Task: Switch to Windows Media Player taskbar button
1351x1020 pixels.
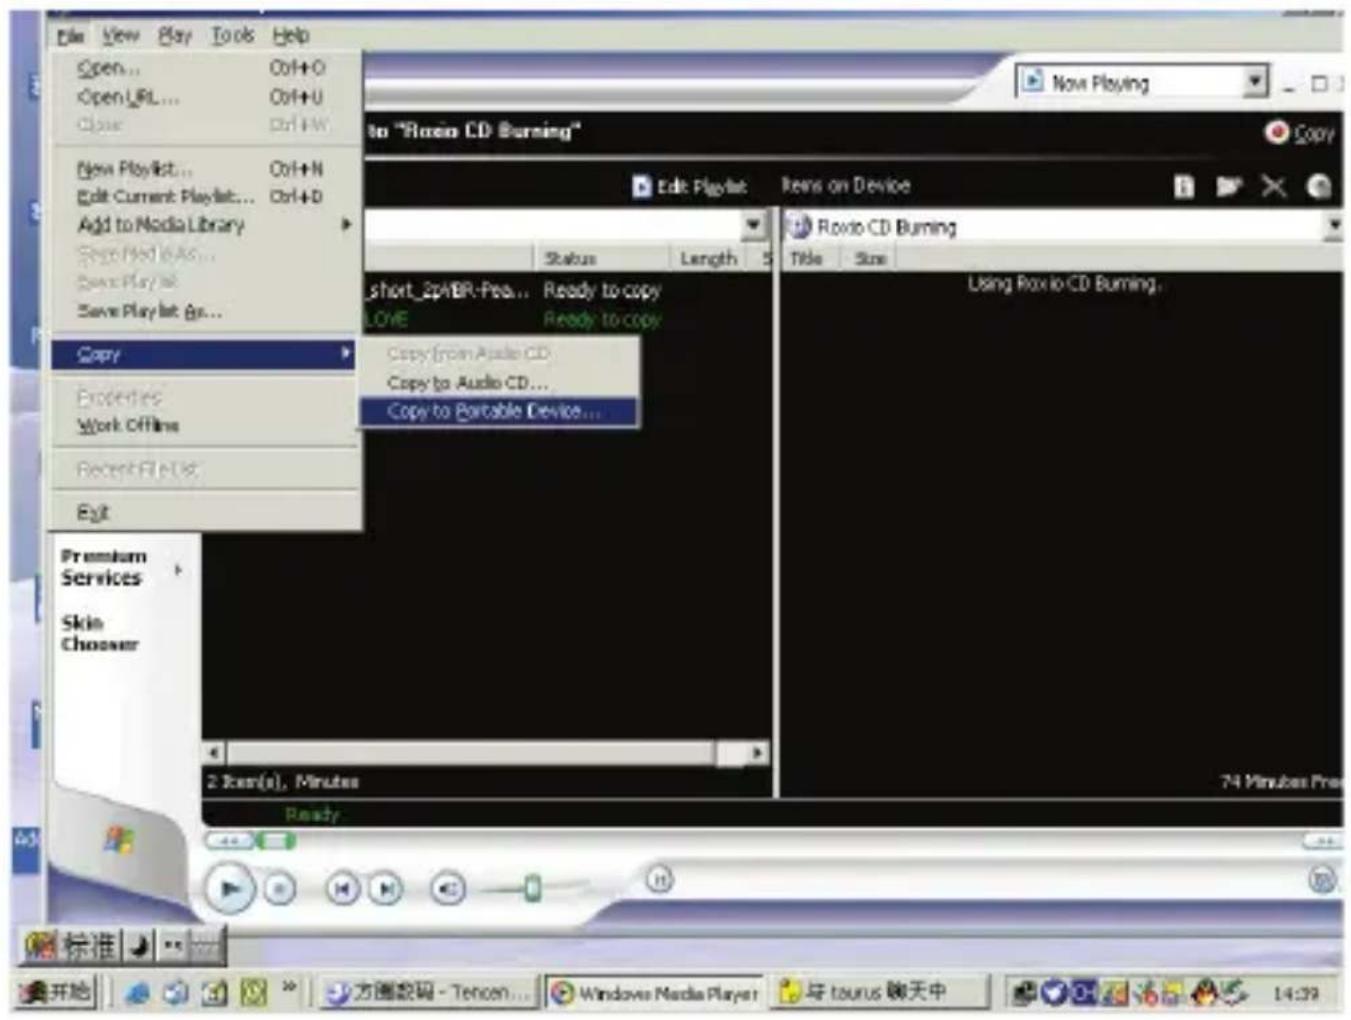Action: click(x=655, y=993)
